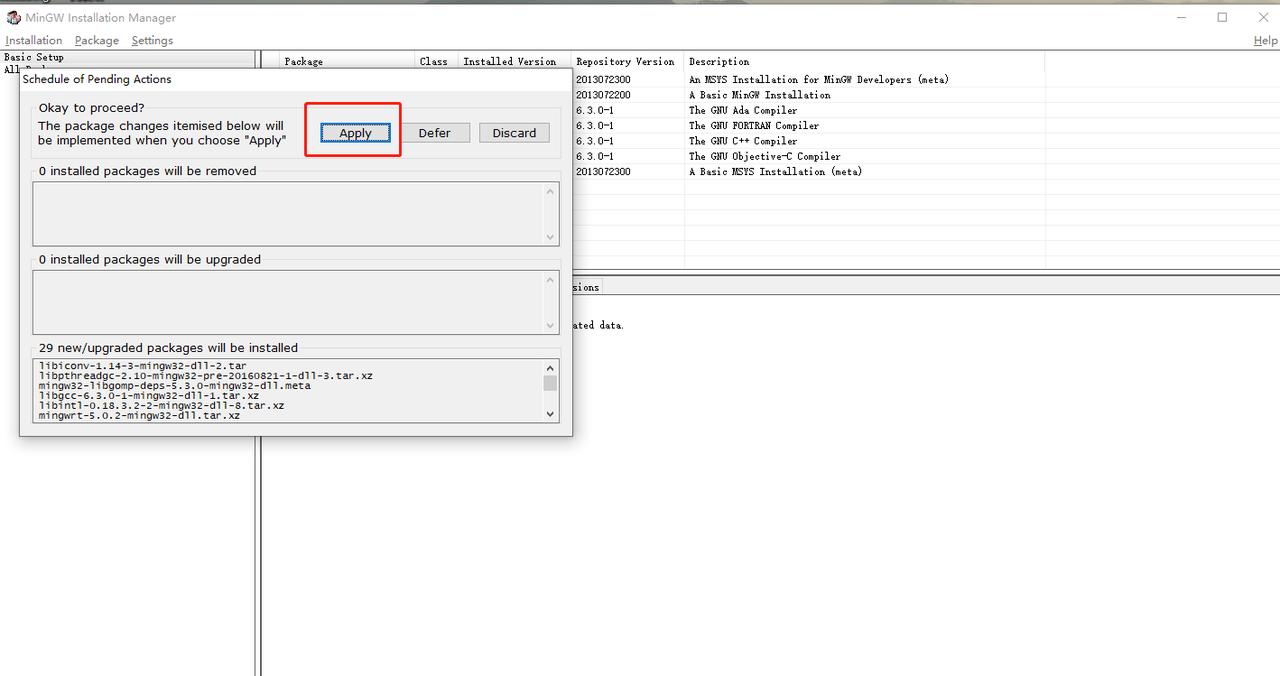Click Apply to implement package changes
Screen dimensions: 1280x676
coord(355,133)
